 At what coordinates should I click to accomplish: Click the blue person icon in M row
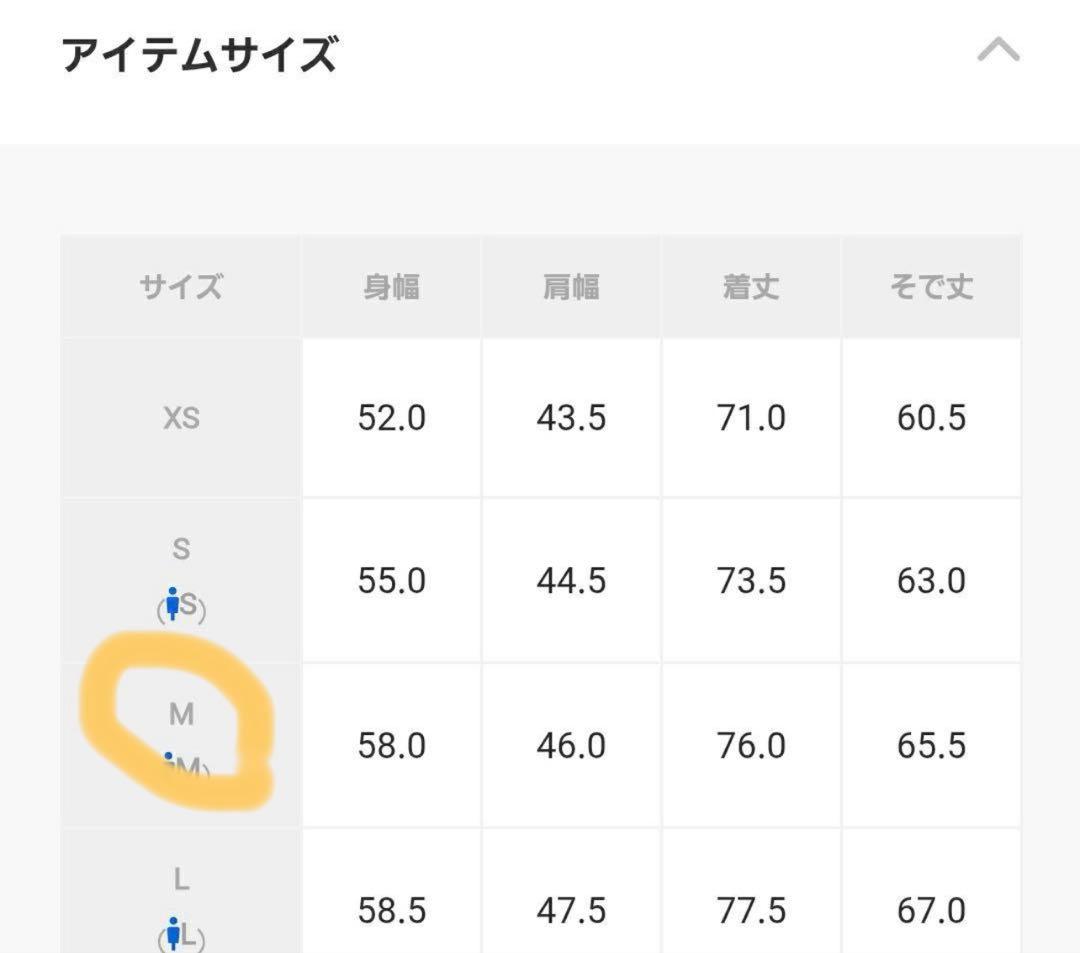click(169, 764)
